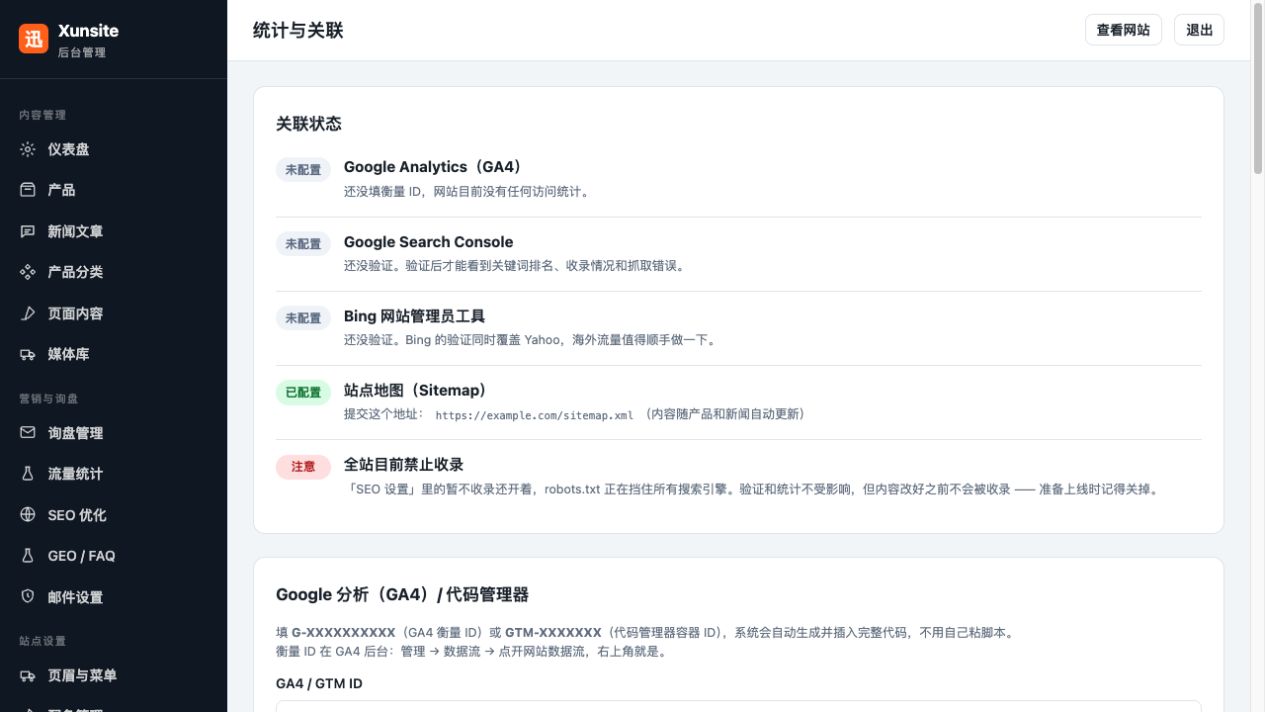Click the 页眉与菜单 truck icon
Viewport: 1265px width, 712px height.
coord(28,676)
